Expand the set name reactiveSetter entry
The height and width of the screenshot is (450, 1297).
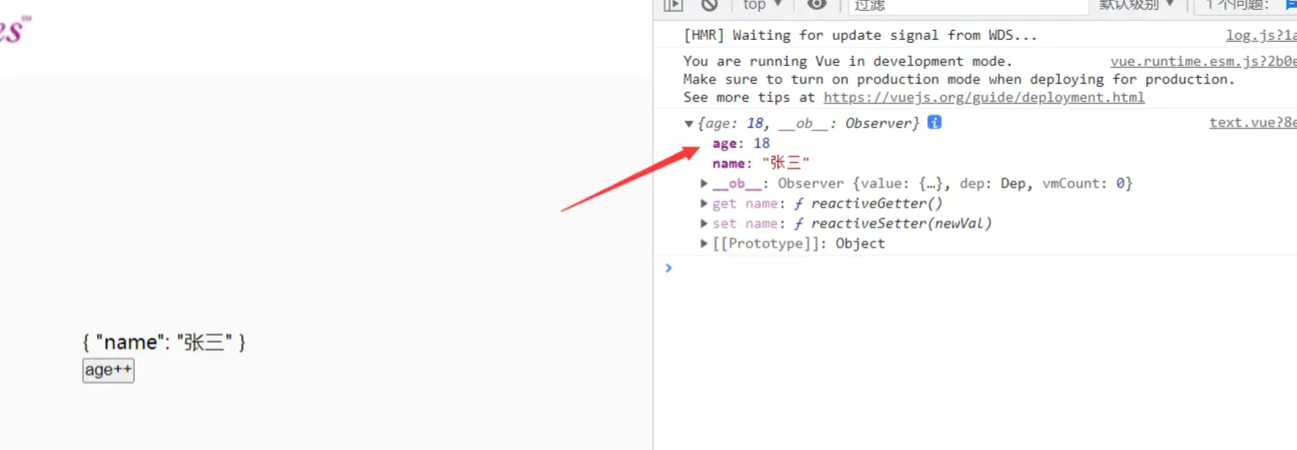tap(704, 224)
